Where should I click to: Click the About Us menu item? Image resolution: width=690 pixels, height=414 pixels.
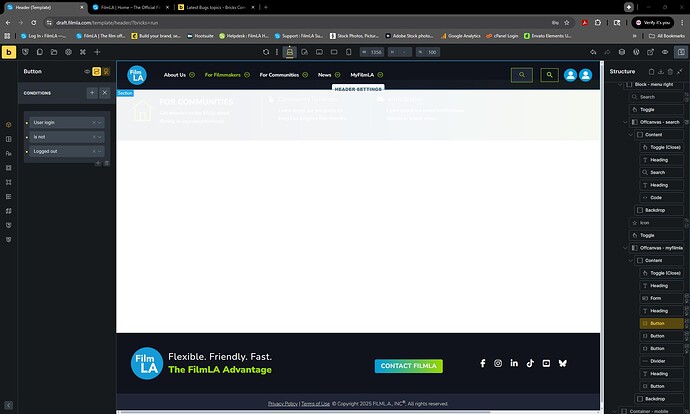(175, 75)
